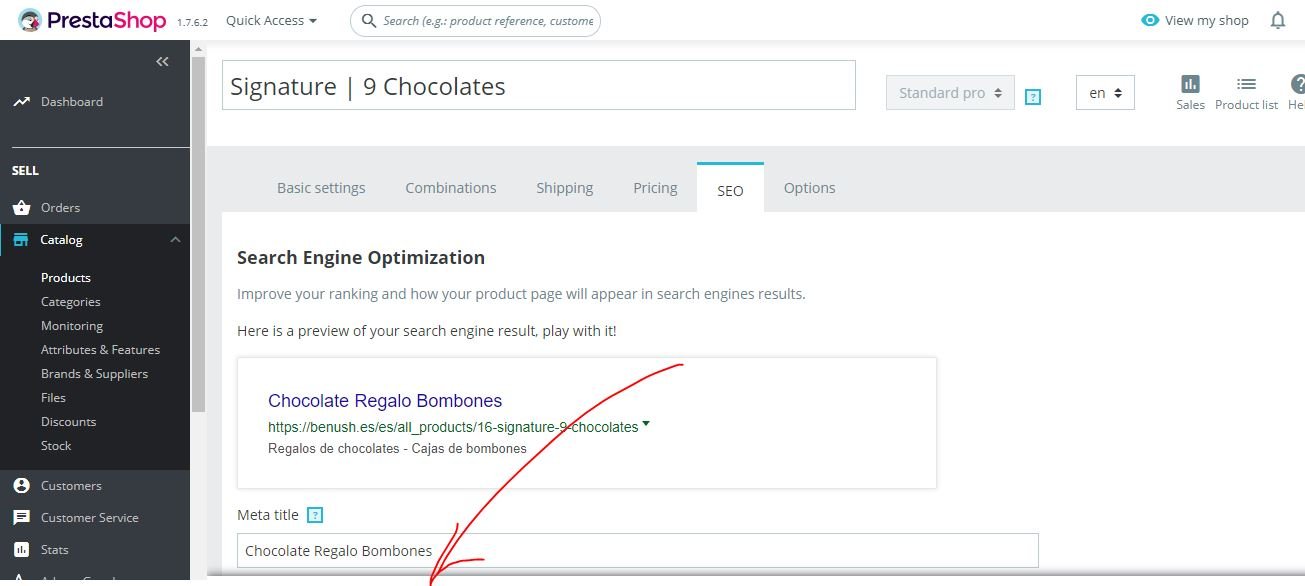Click the Orders basket icon
This screenshot has height=586, width=1305.
pyautogui.click(x=21, y=208)
